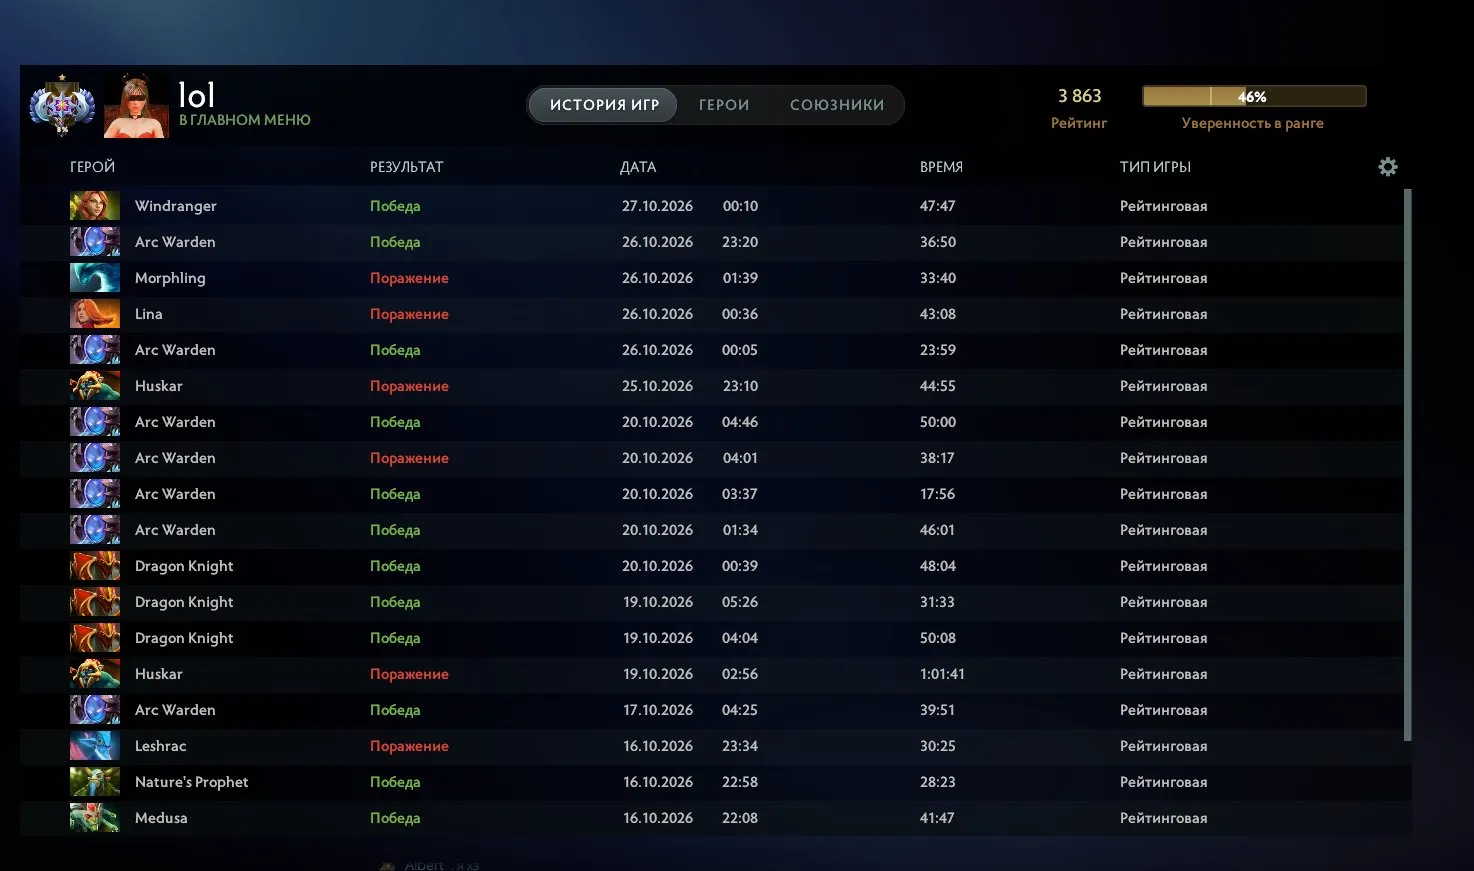
Task: Click Поражение result in the Morphling row
Action: click(x=409, y=278)
